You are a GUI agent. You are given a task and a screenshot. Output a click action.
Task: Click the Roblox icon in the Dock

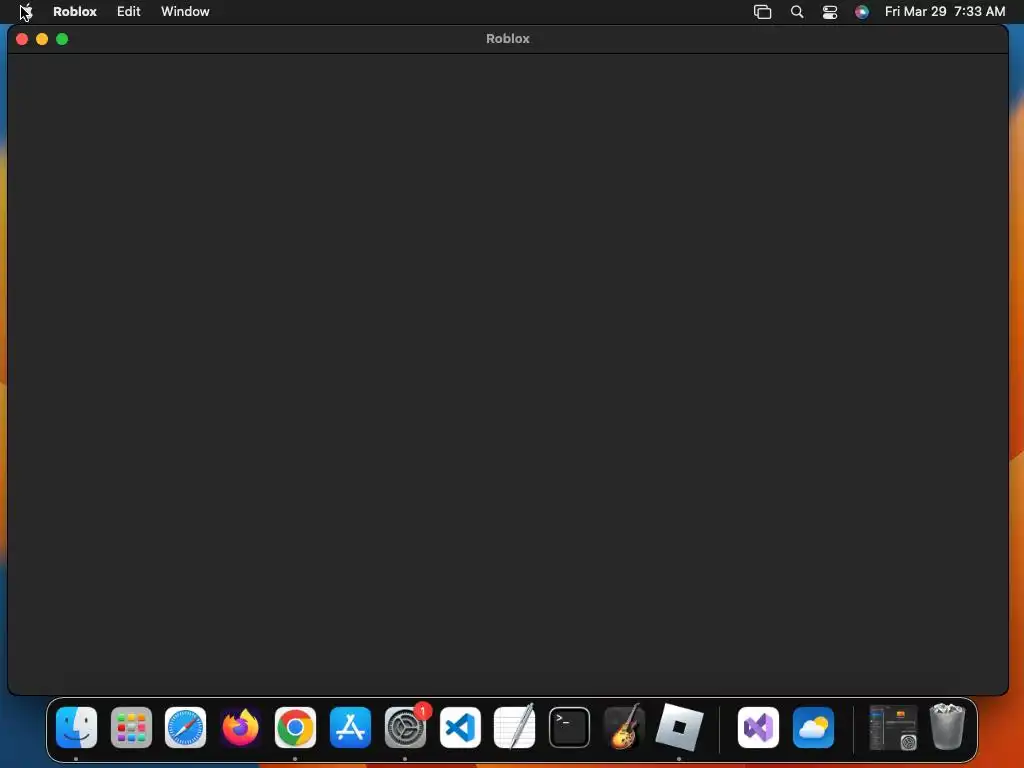[679, 727]
